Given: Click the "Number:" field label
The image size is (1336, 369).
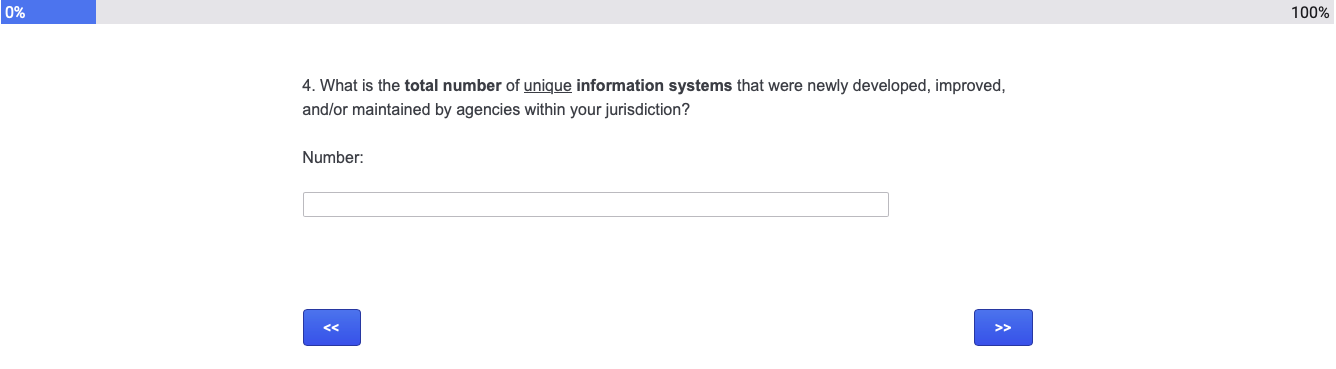Looking at the screenshot, I should pos(333,157).
